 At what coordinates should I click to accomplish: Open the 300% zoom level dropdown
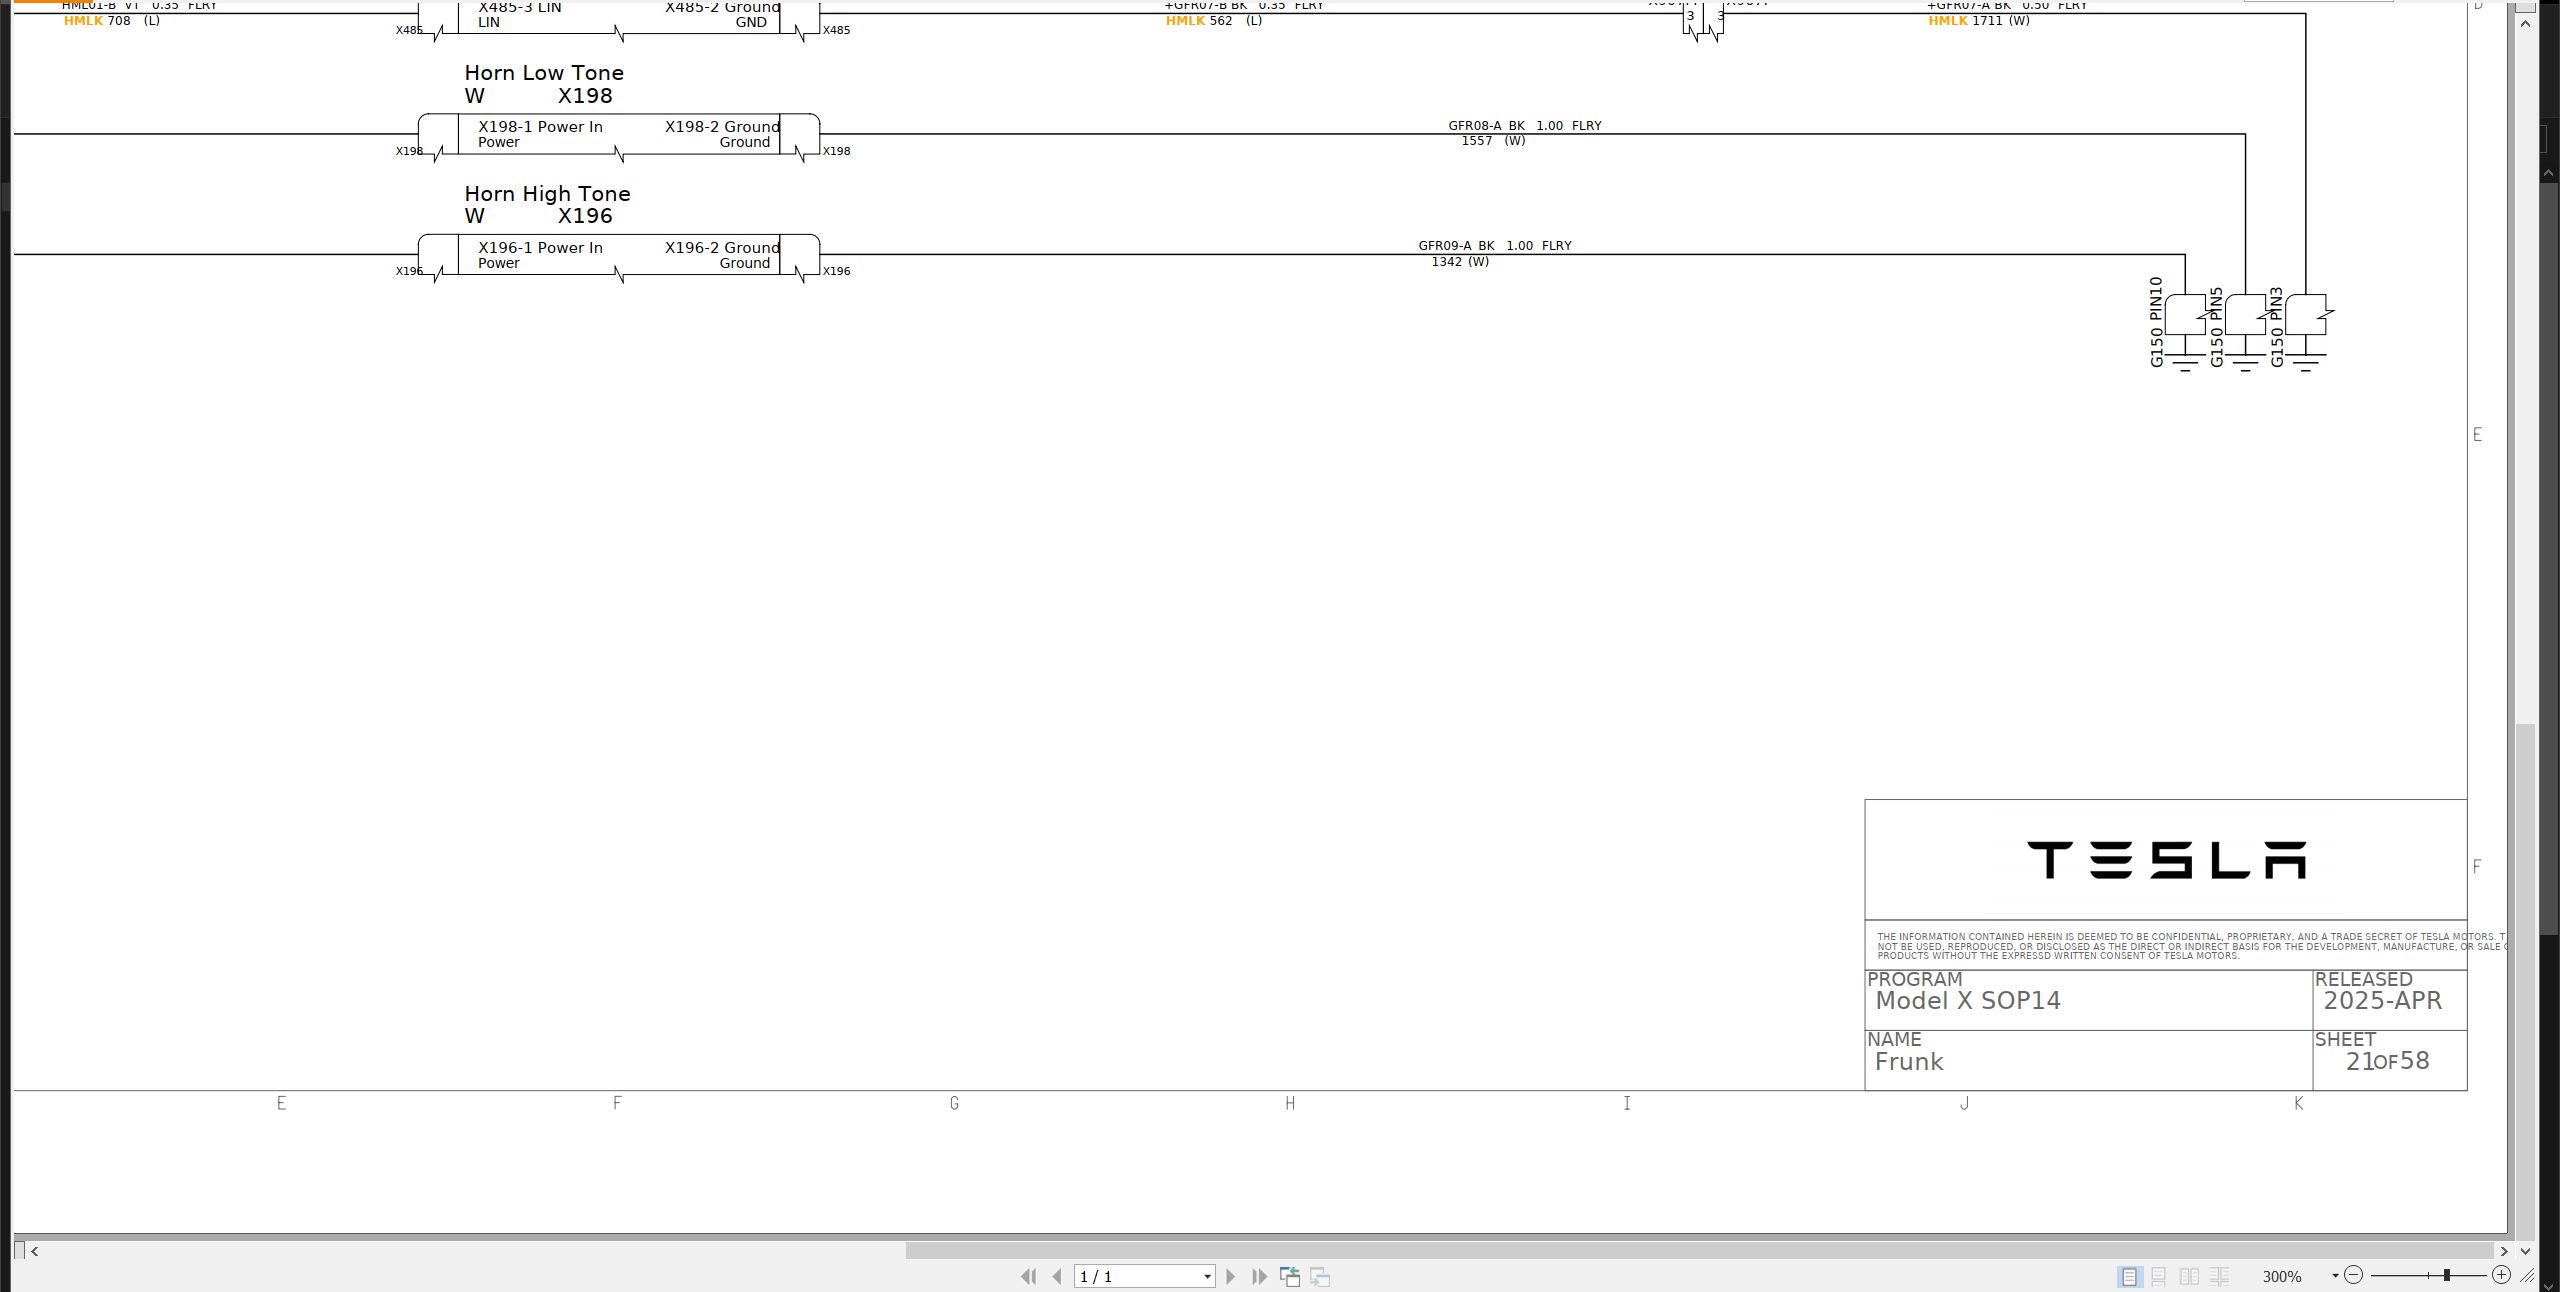[2335, 1276]
